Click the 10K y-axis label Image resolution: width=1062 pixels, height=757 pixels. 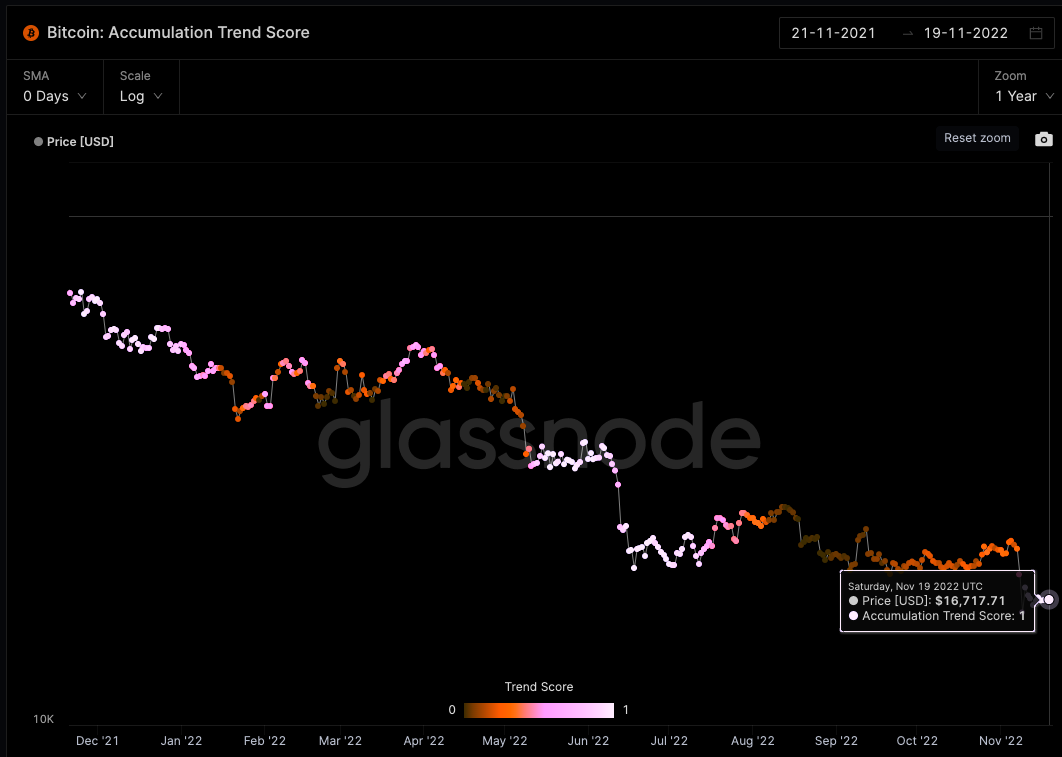43,719
